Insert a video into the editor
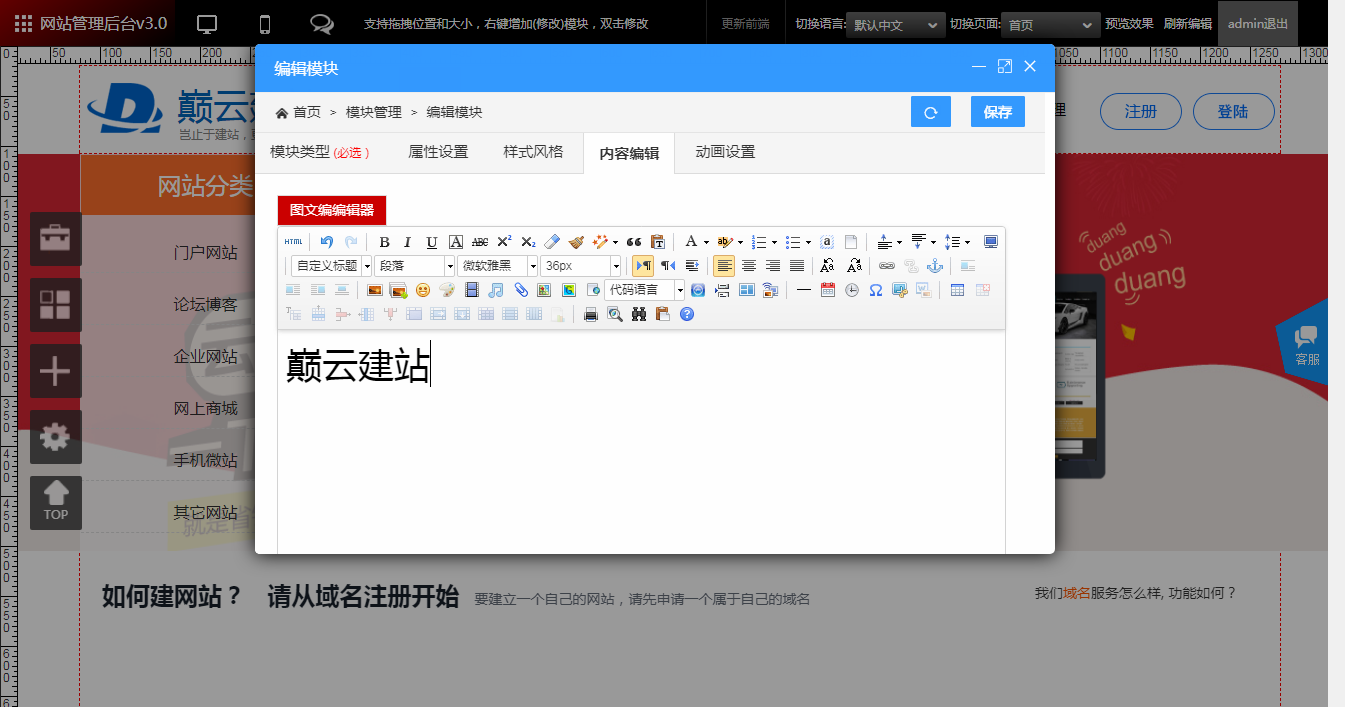 click(x=474, y=290)
